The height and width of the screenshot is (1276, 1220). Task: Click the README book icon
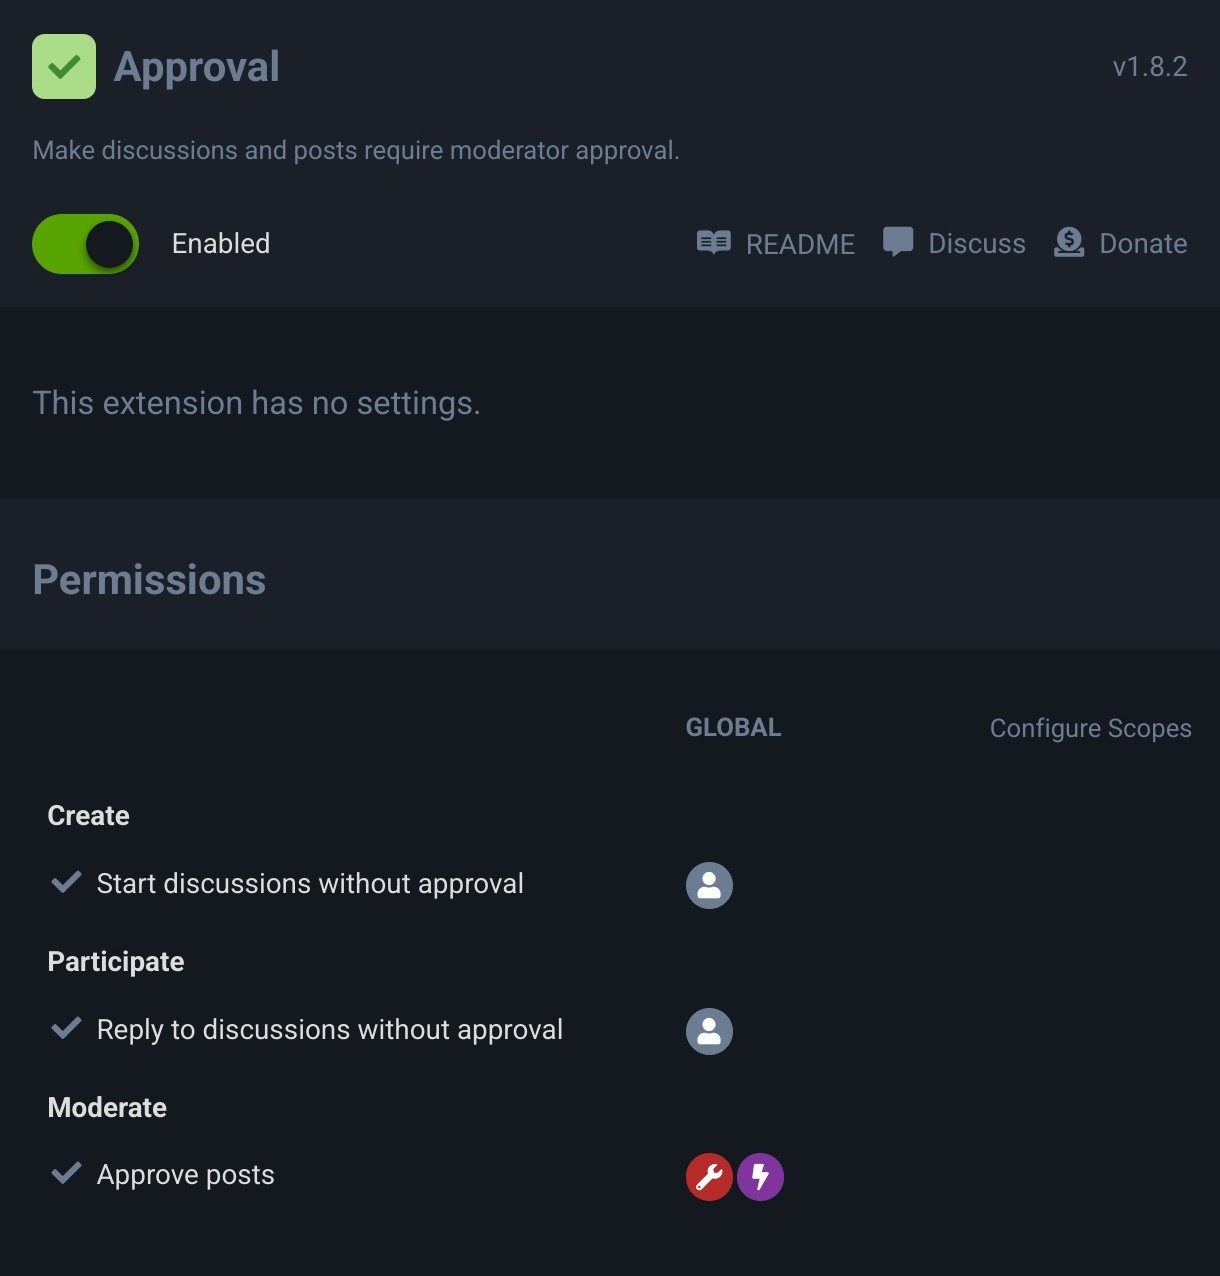click(713, 243)
